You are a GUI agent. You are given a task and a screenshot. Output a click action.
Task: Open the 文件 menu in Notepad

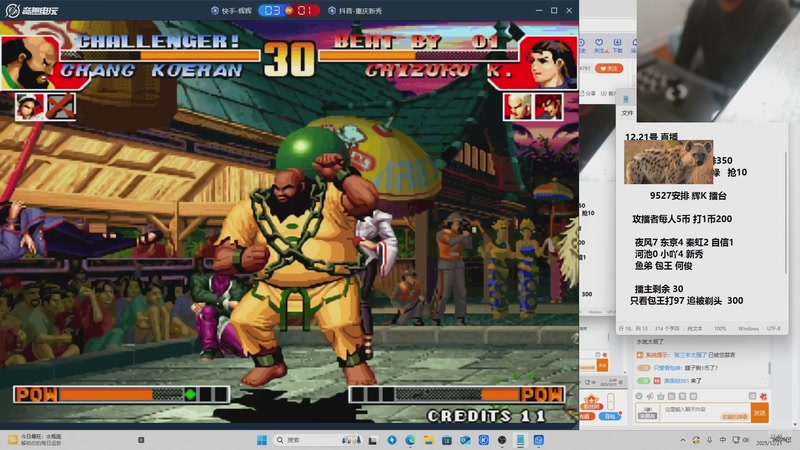628,113
